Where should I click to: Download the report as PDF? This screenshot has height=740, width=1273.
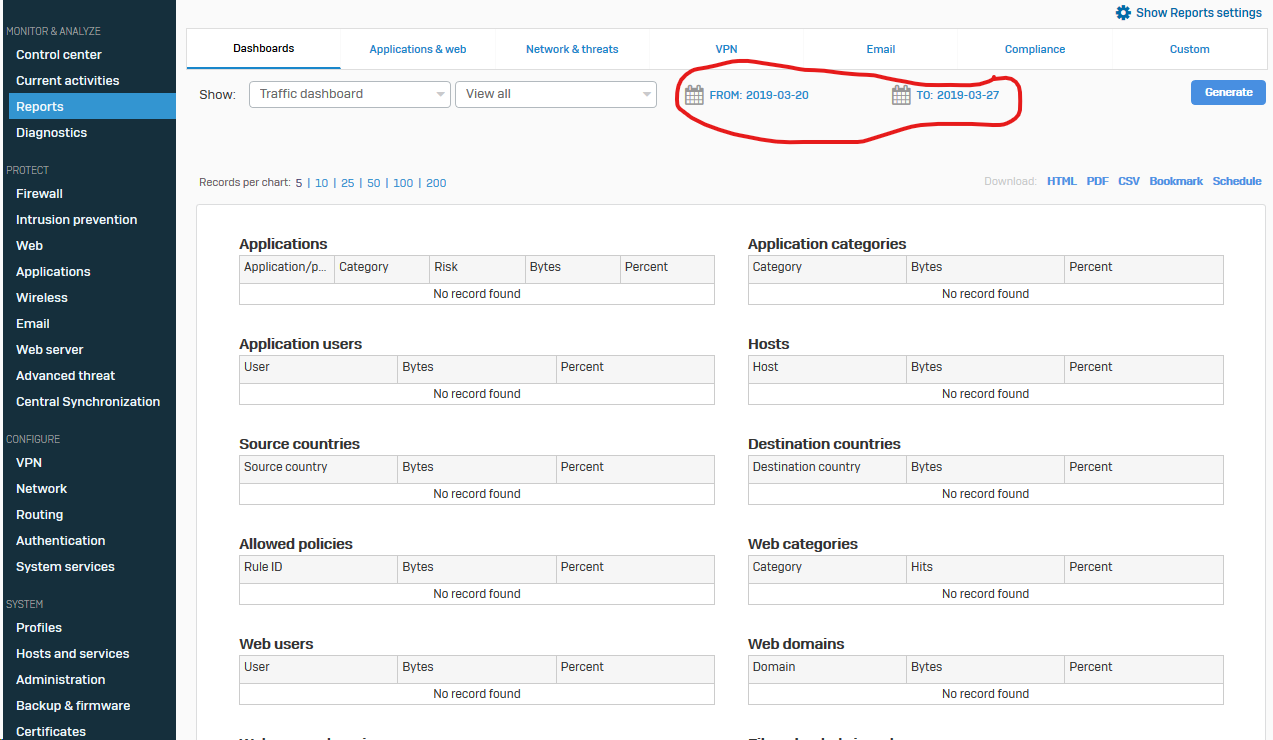[x=1097, y=181]
